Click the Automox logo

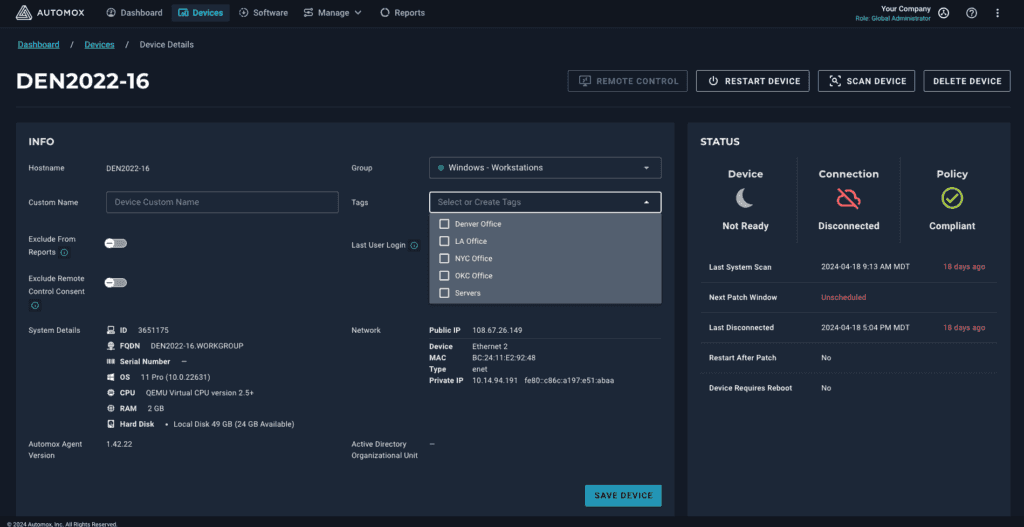point(50,12)
